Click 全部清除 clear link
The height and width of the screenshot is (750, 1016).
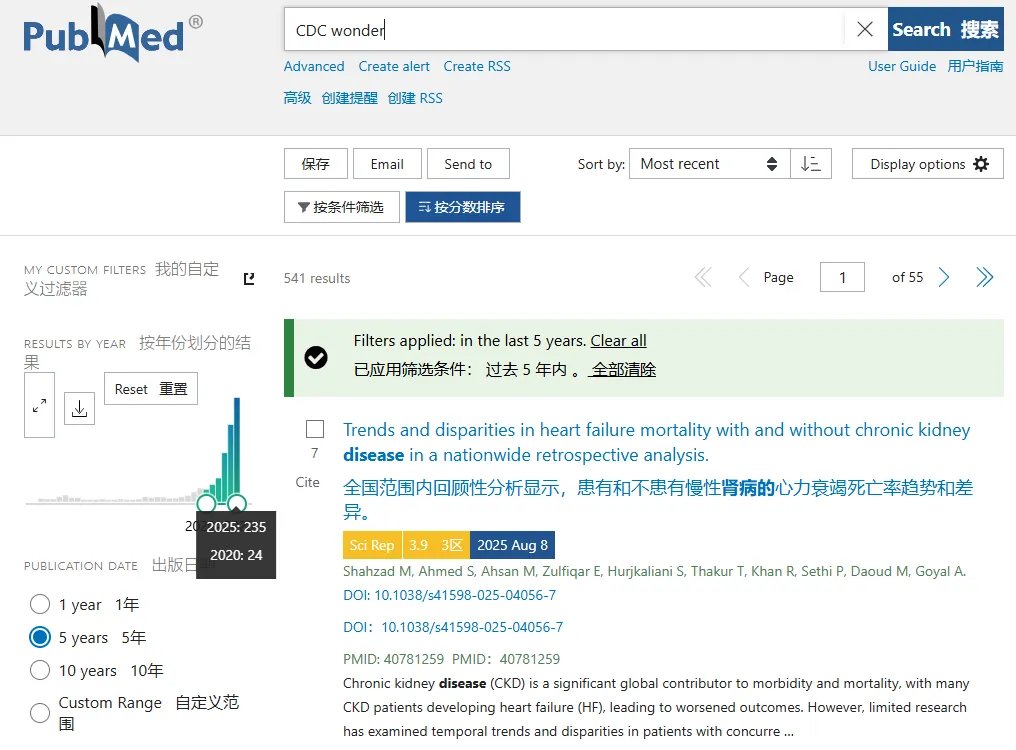click(x=623, y=369)
